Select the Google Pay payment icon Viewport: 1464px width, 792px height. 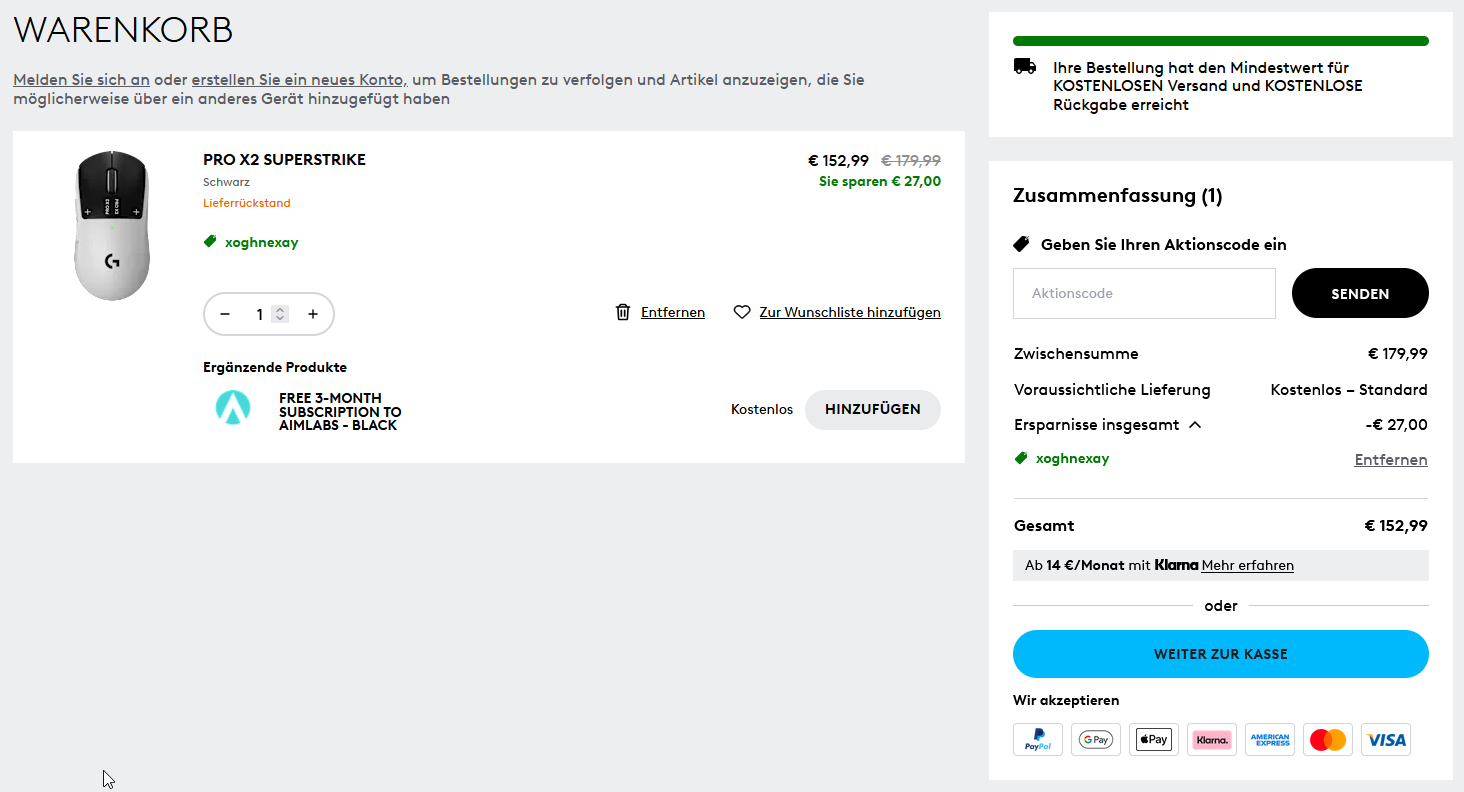point(1096,739)
